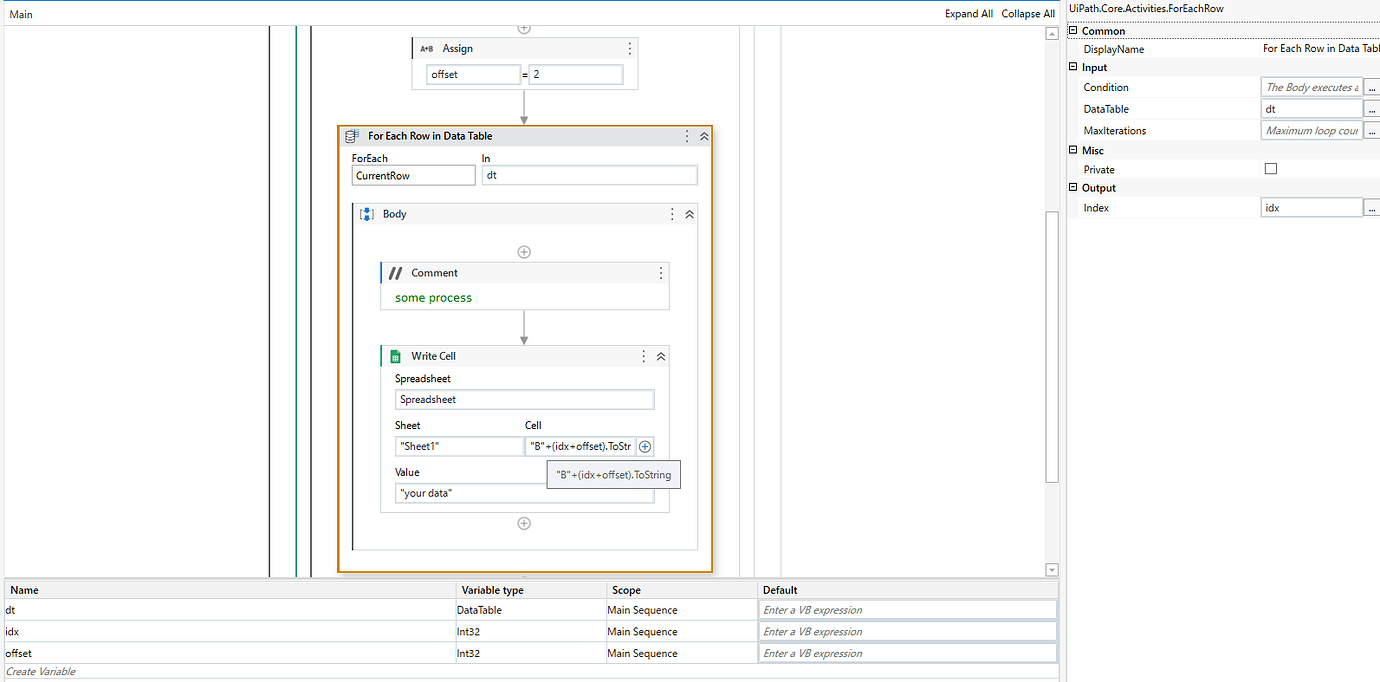This screenshot has height=682, width=1380.
Task: Click the A+B icon on the Assign activity
Action: pos(427,48)
